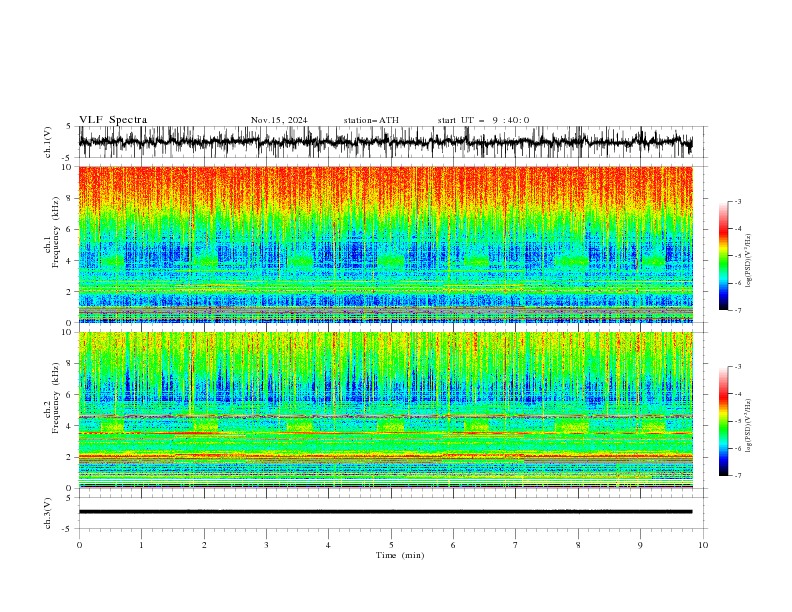Click the time axis tick label '8'

coord(578,545)
